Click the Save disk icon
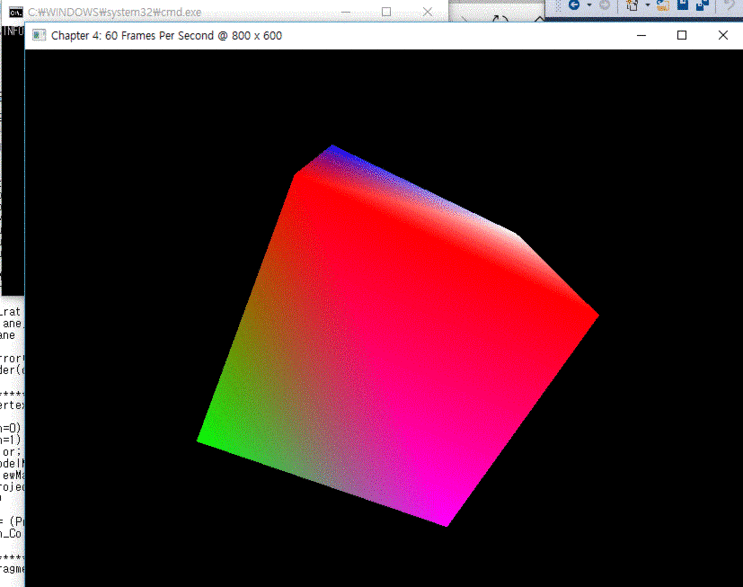Viewport: 743px width, 587px height. [x=682, y=6]
